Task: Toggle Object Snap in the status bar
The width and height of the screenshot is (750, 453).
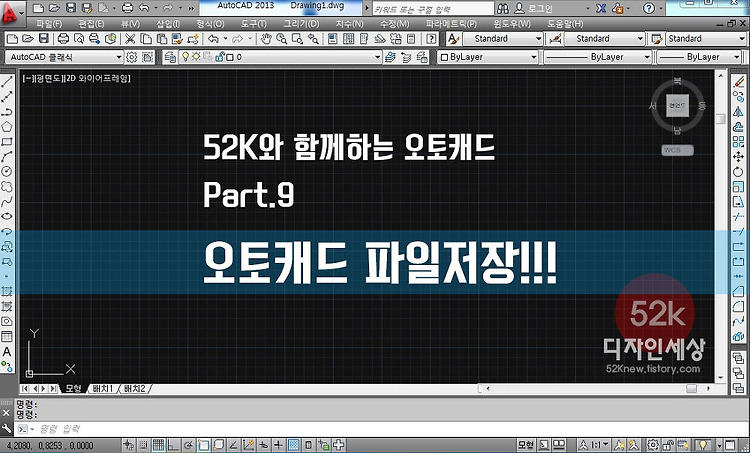Action: pos(203,445)
